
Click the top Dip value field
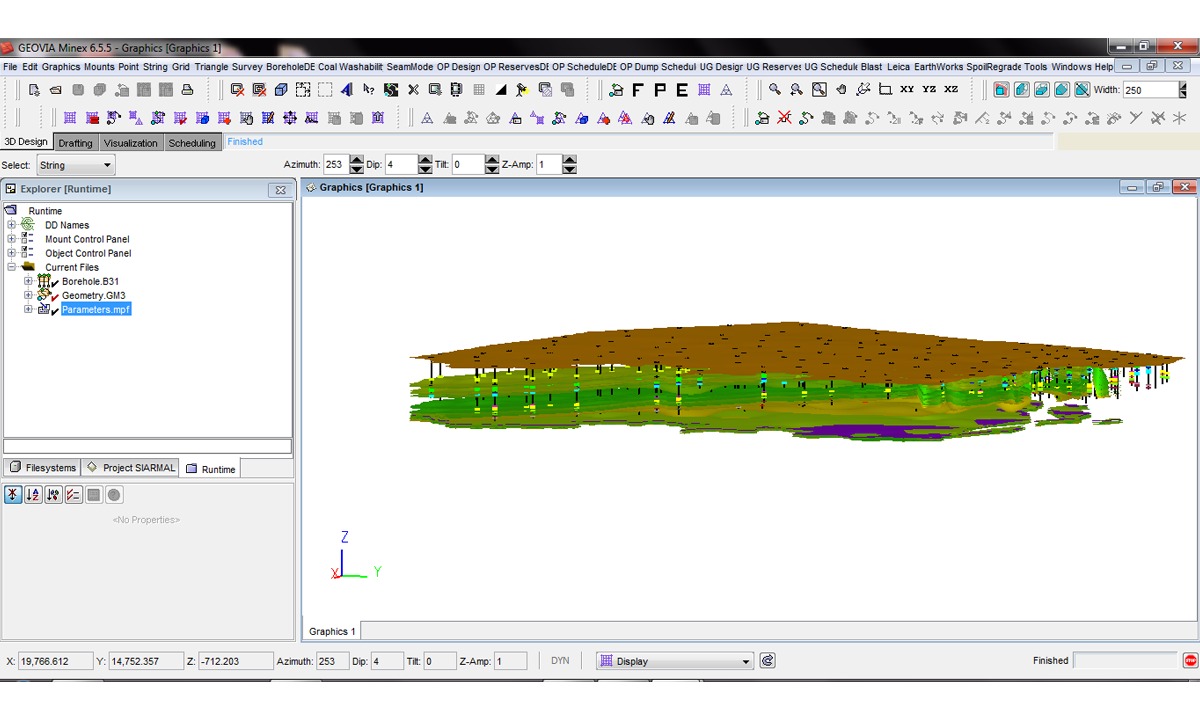pyautogui.click(x=399, y=165)
